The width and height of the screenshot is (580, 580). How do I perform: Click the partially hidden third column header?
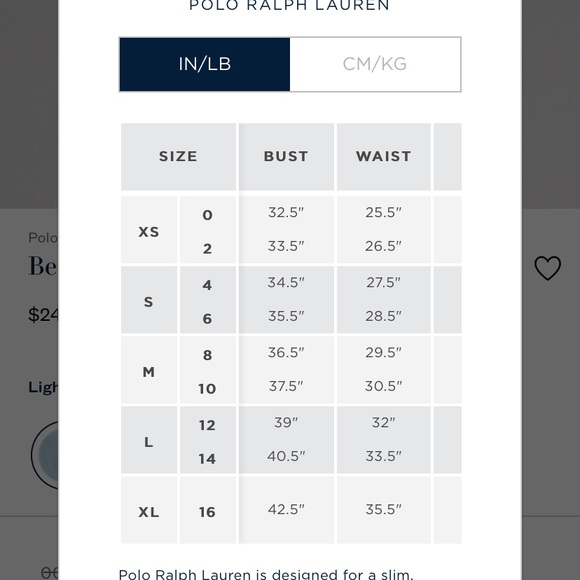pos(448,156)
